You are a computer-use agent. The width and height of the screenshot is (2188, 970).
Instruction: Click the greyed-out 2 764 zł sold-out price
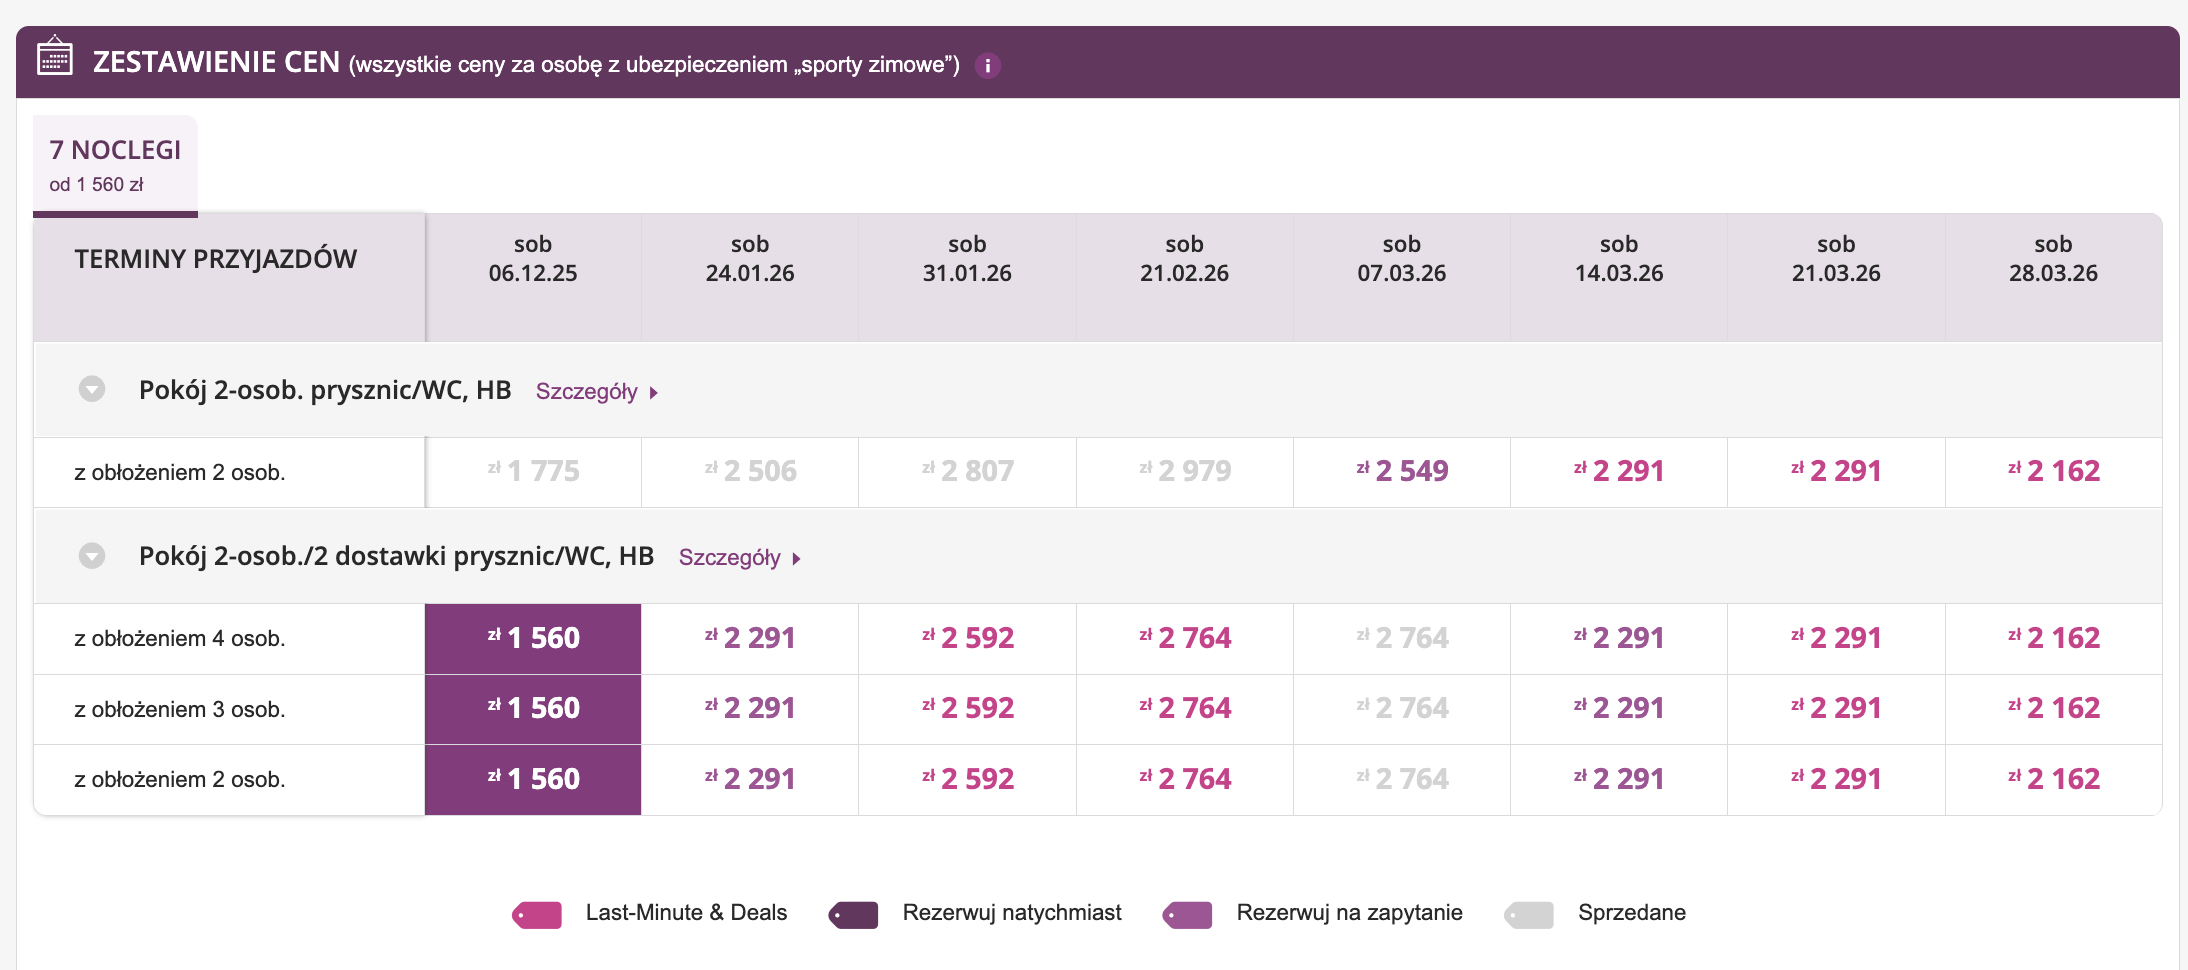coord(1402,638)
